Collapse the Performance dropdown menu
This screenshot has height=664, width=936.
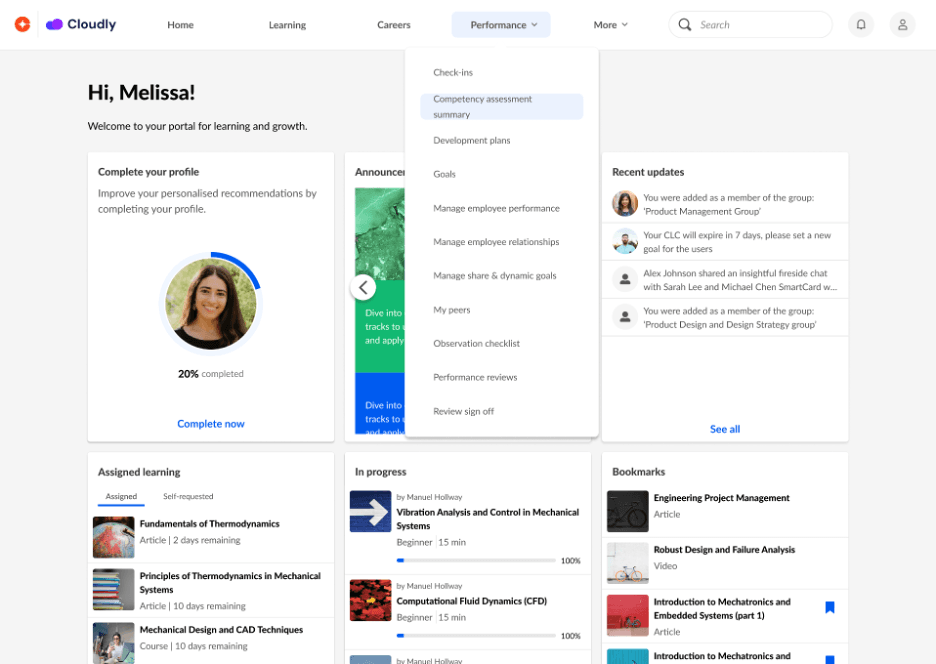pyautogui.click(x=501, y=24)
